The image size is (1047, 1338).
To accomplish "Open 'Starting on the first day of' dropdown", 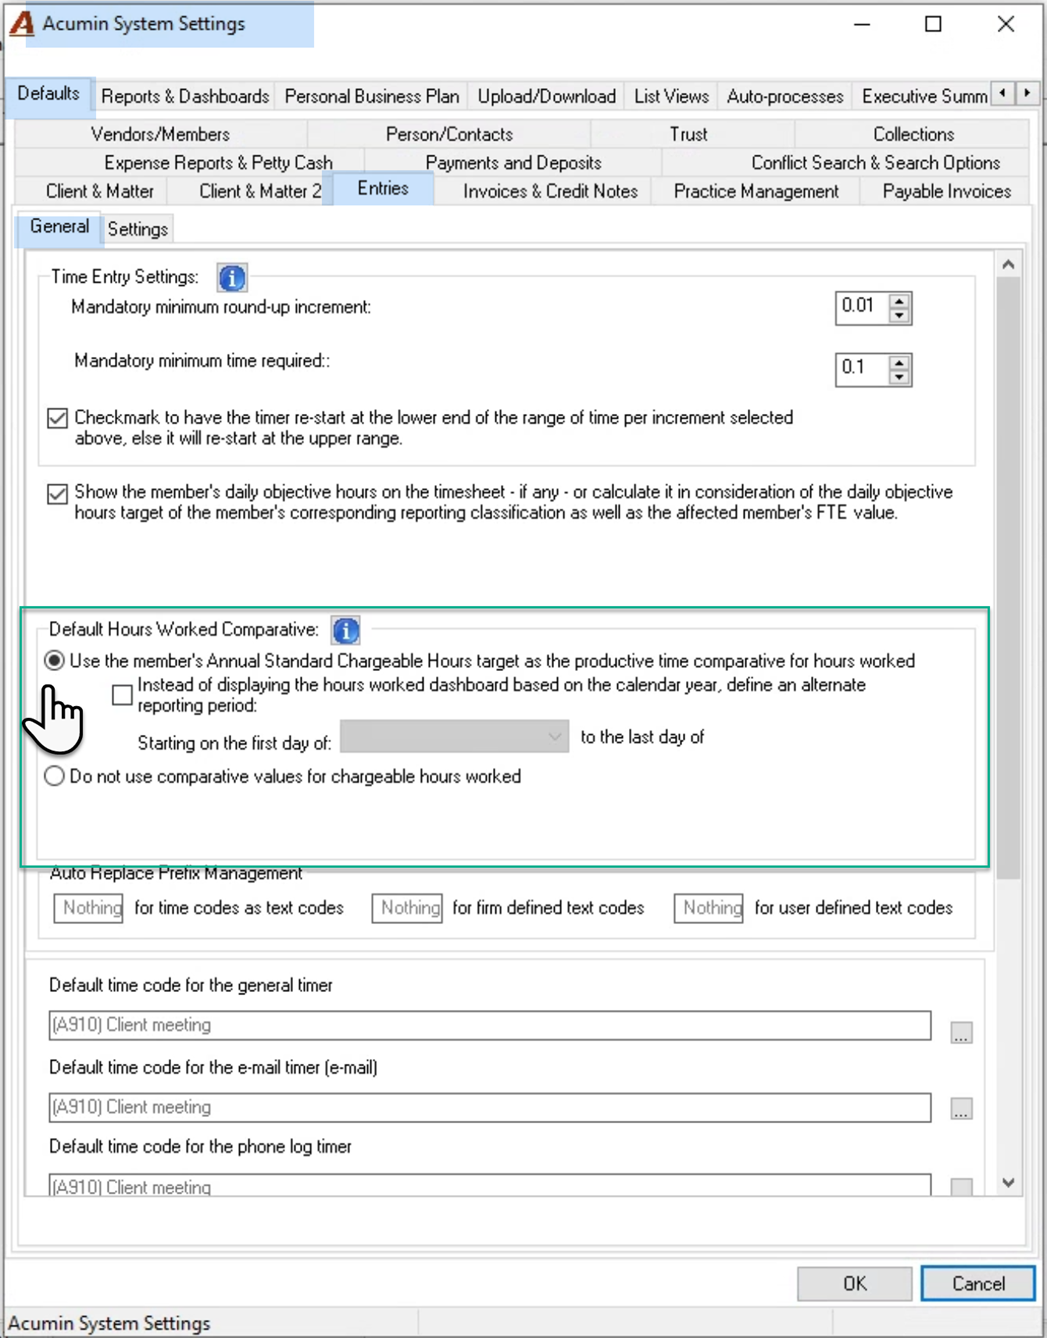I will click(x=454, y=737).
